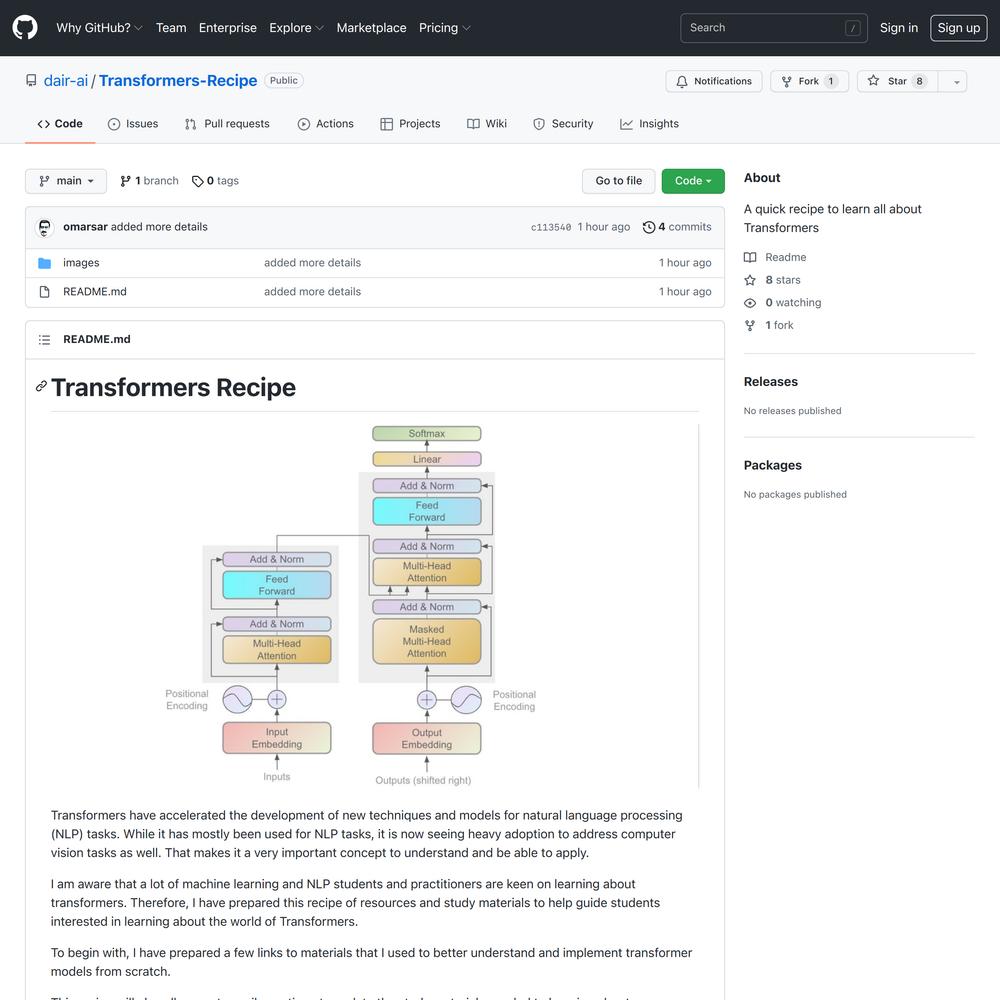Screen dimensions: 1000x1000
Task: Click the omarsar avatar image
Action: [45, 228]
